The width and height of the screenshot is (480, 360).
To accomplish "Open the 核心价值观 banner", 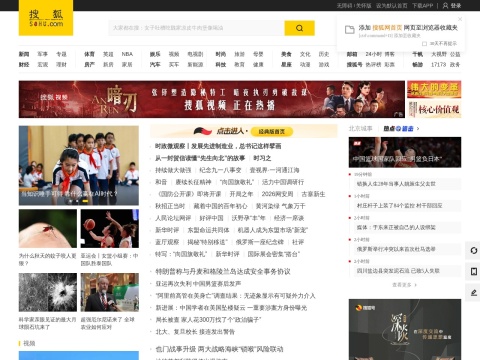I will pyautogui.click(x=434, y=109).
